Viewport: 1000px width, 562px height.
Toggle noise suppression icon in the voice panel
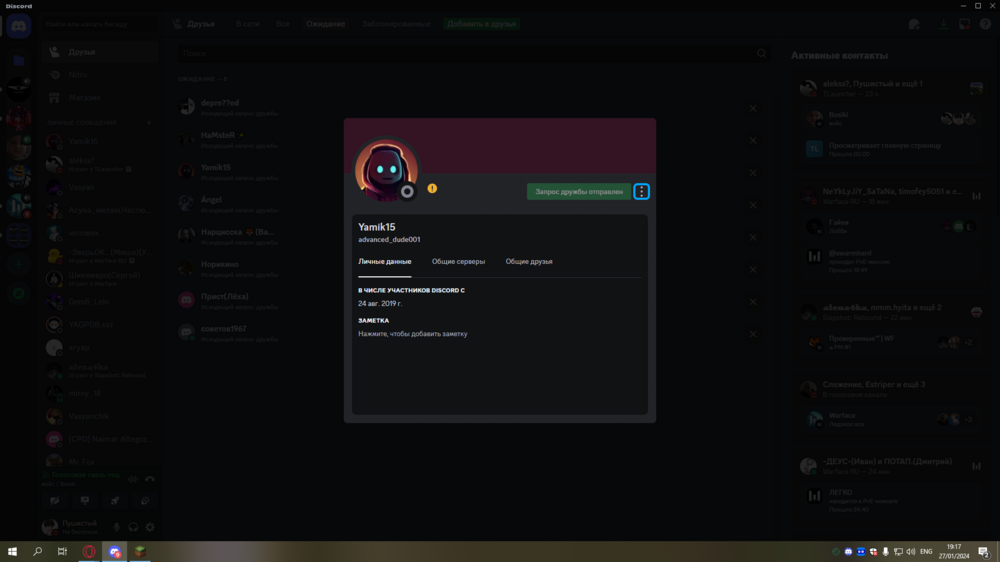[x=133, y=479]
